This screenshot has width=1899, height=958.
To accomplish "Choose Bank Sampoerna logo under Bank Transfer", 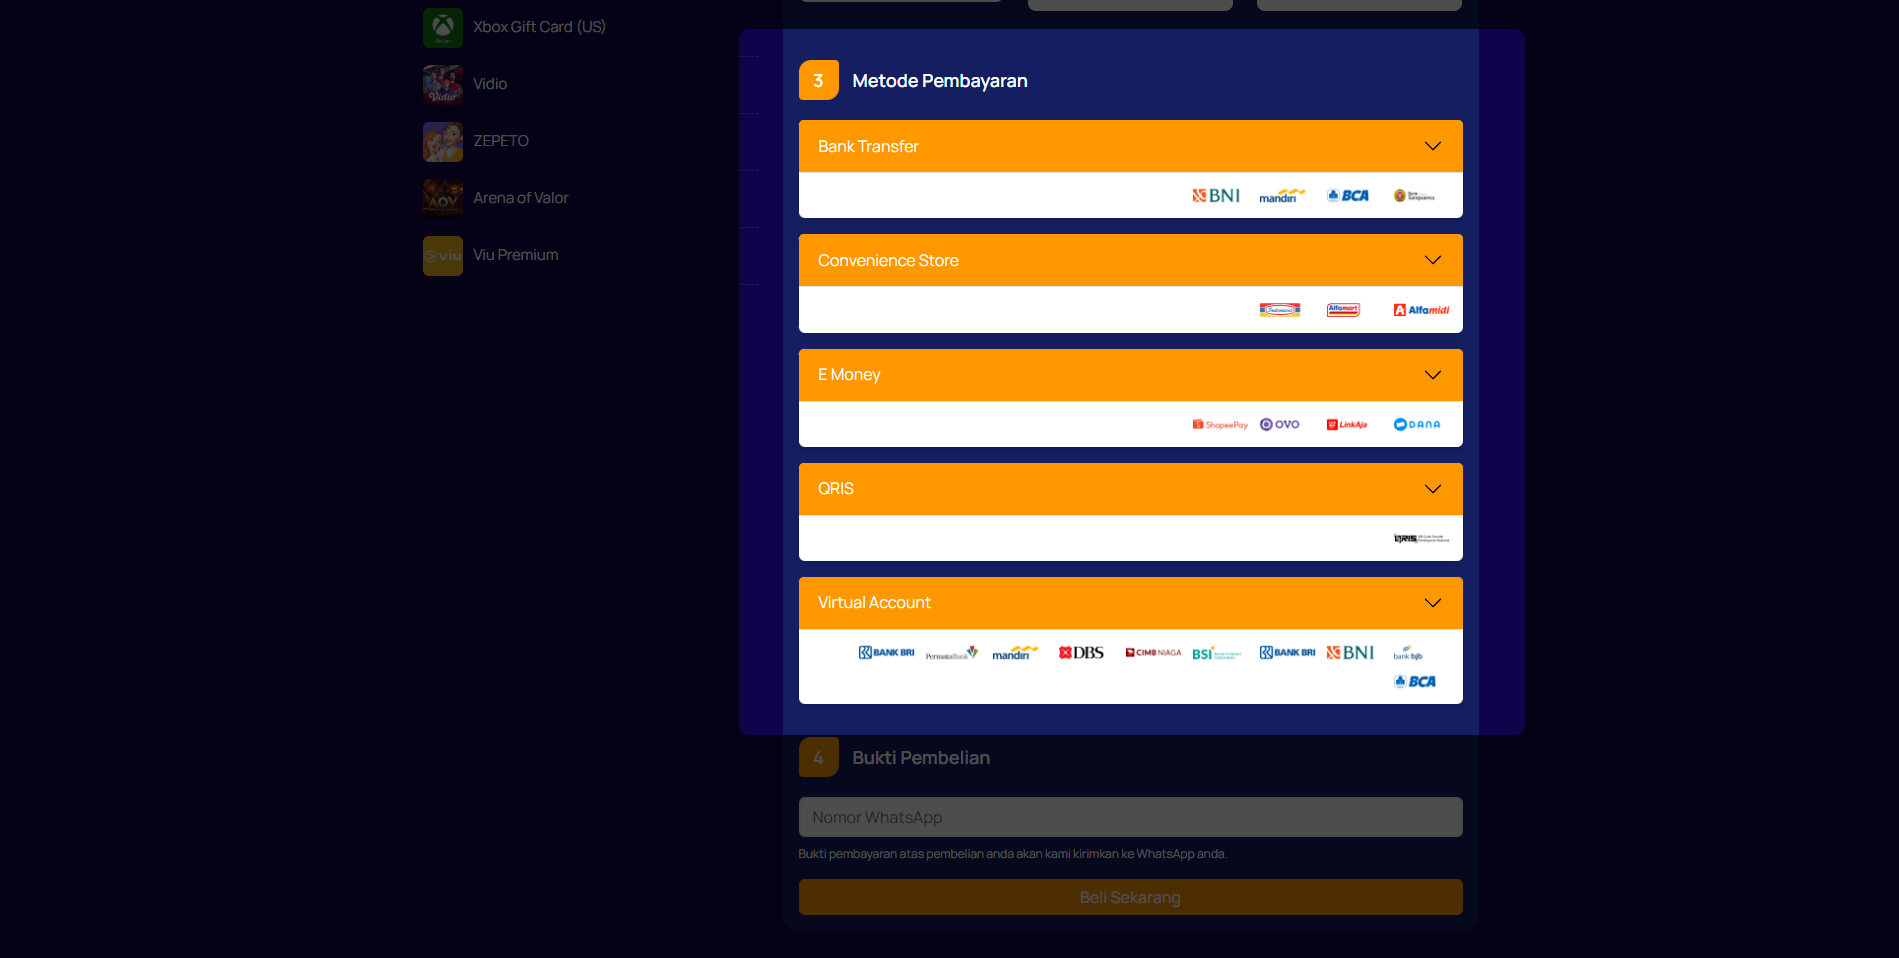I will click(x=1414, y=196).
